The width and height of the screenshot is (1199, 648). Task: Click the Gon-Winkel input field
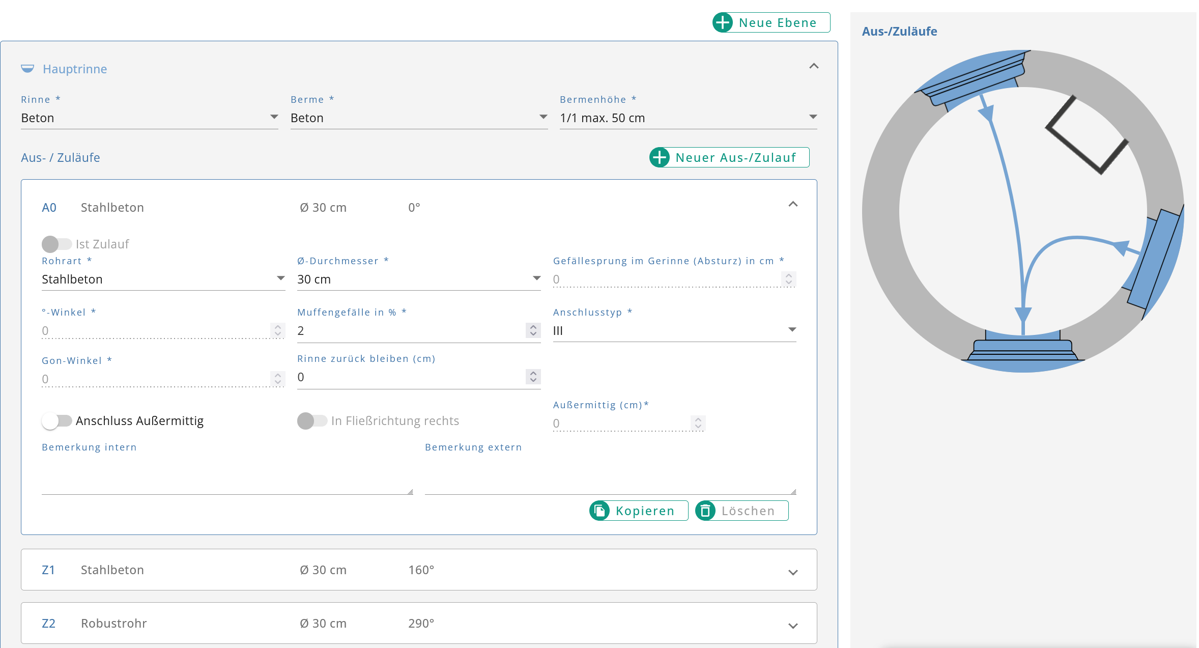click(163, 379)
